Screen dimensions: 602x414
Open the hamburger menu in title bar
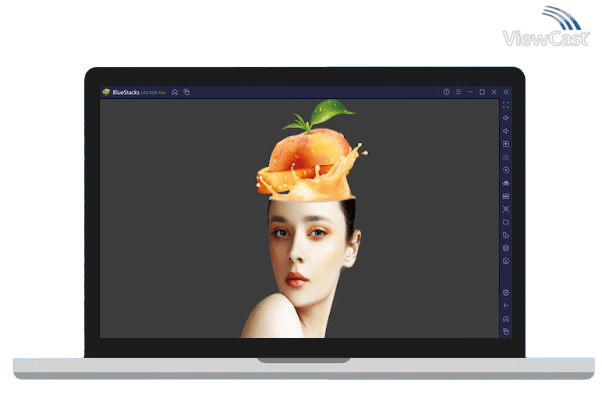point(458,92)
